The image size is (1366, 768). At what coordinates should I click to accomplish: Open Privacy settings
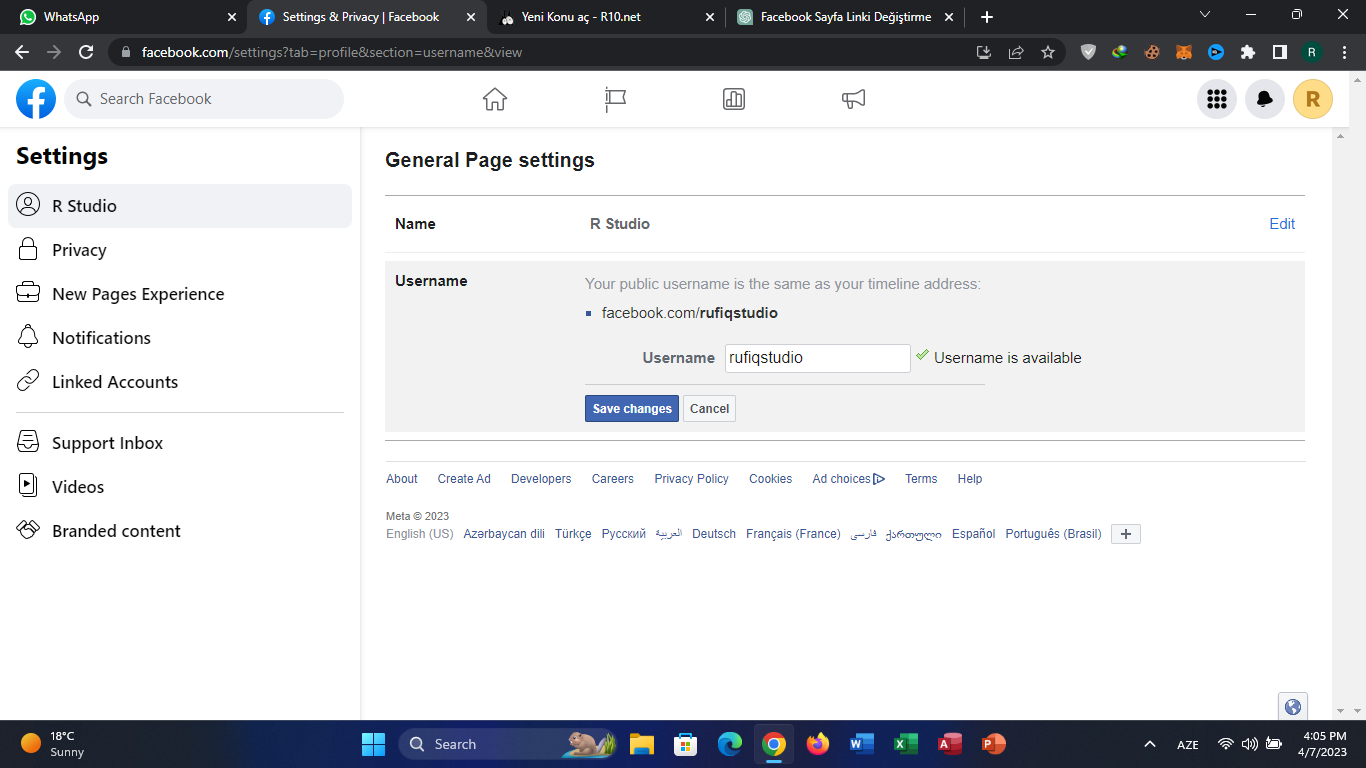(180, 250)
